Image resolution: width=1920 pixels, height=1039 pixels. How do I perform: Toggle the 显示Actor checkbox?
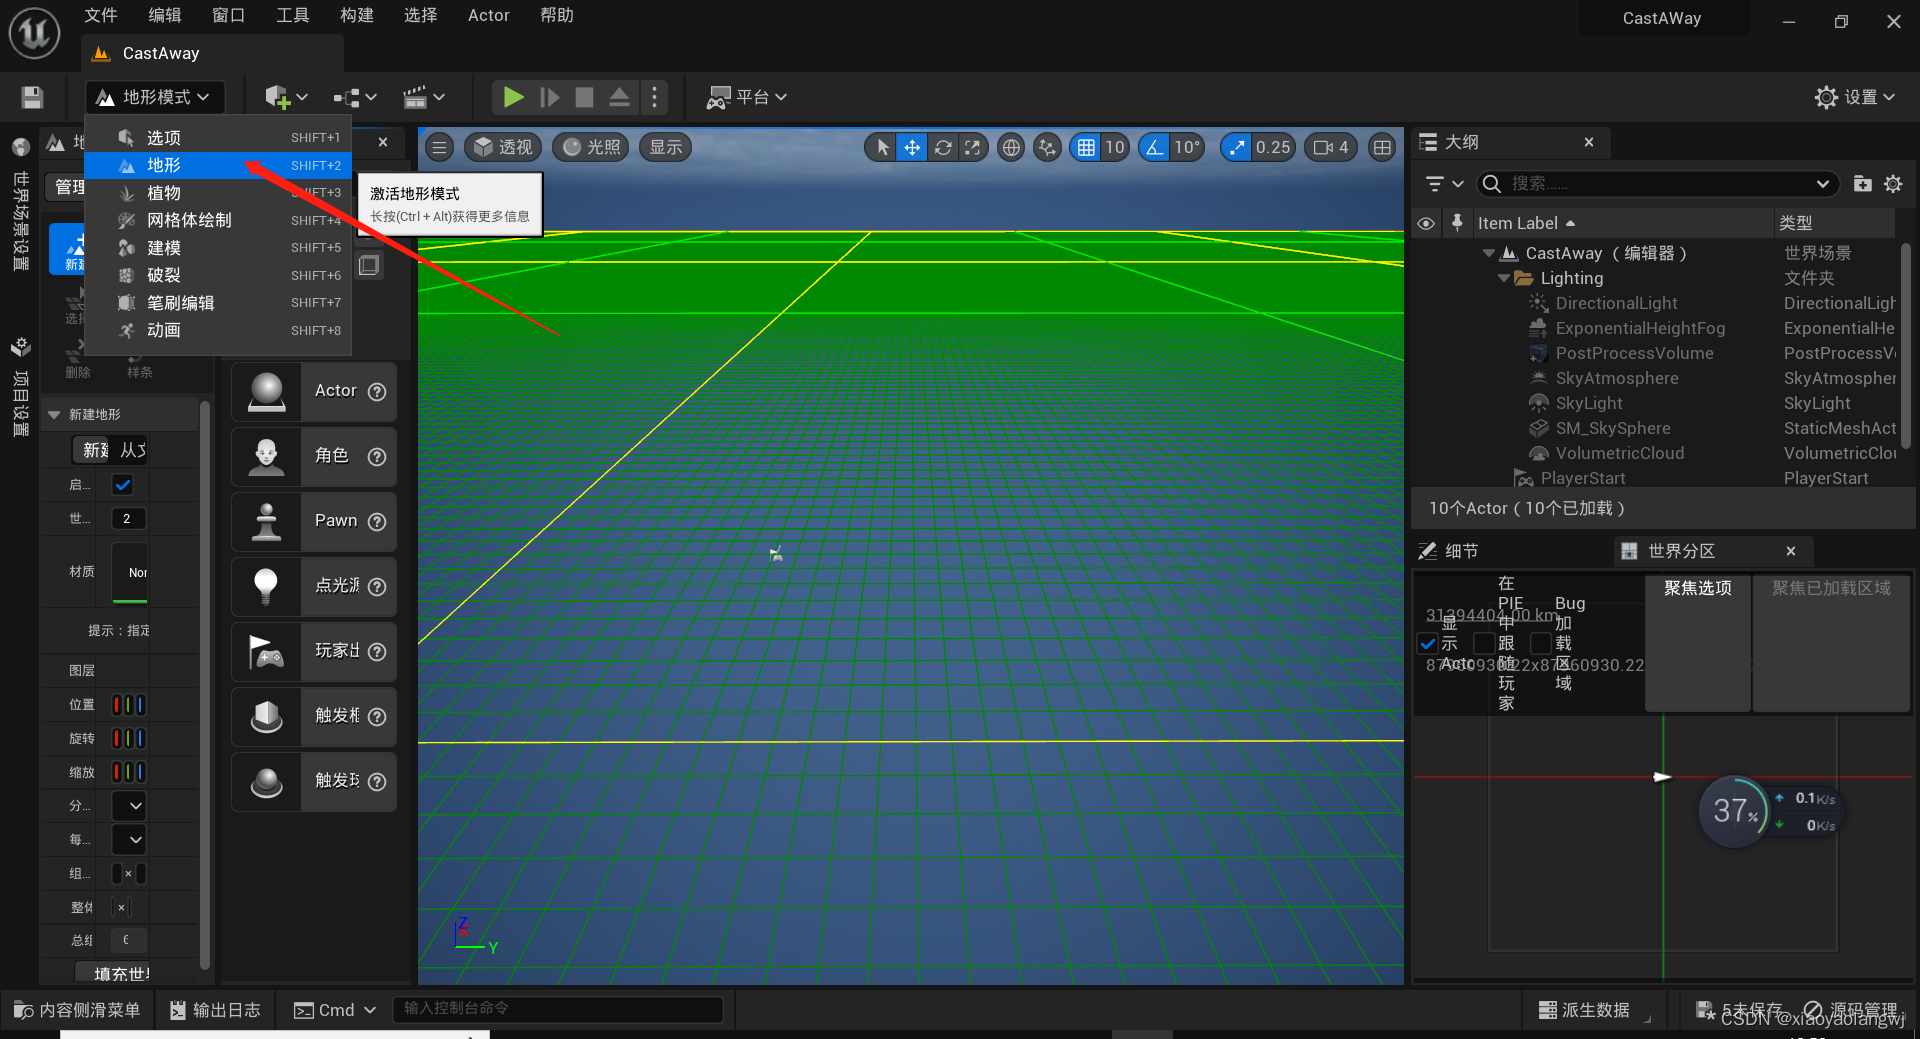(1428, 644)
